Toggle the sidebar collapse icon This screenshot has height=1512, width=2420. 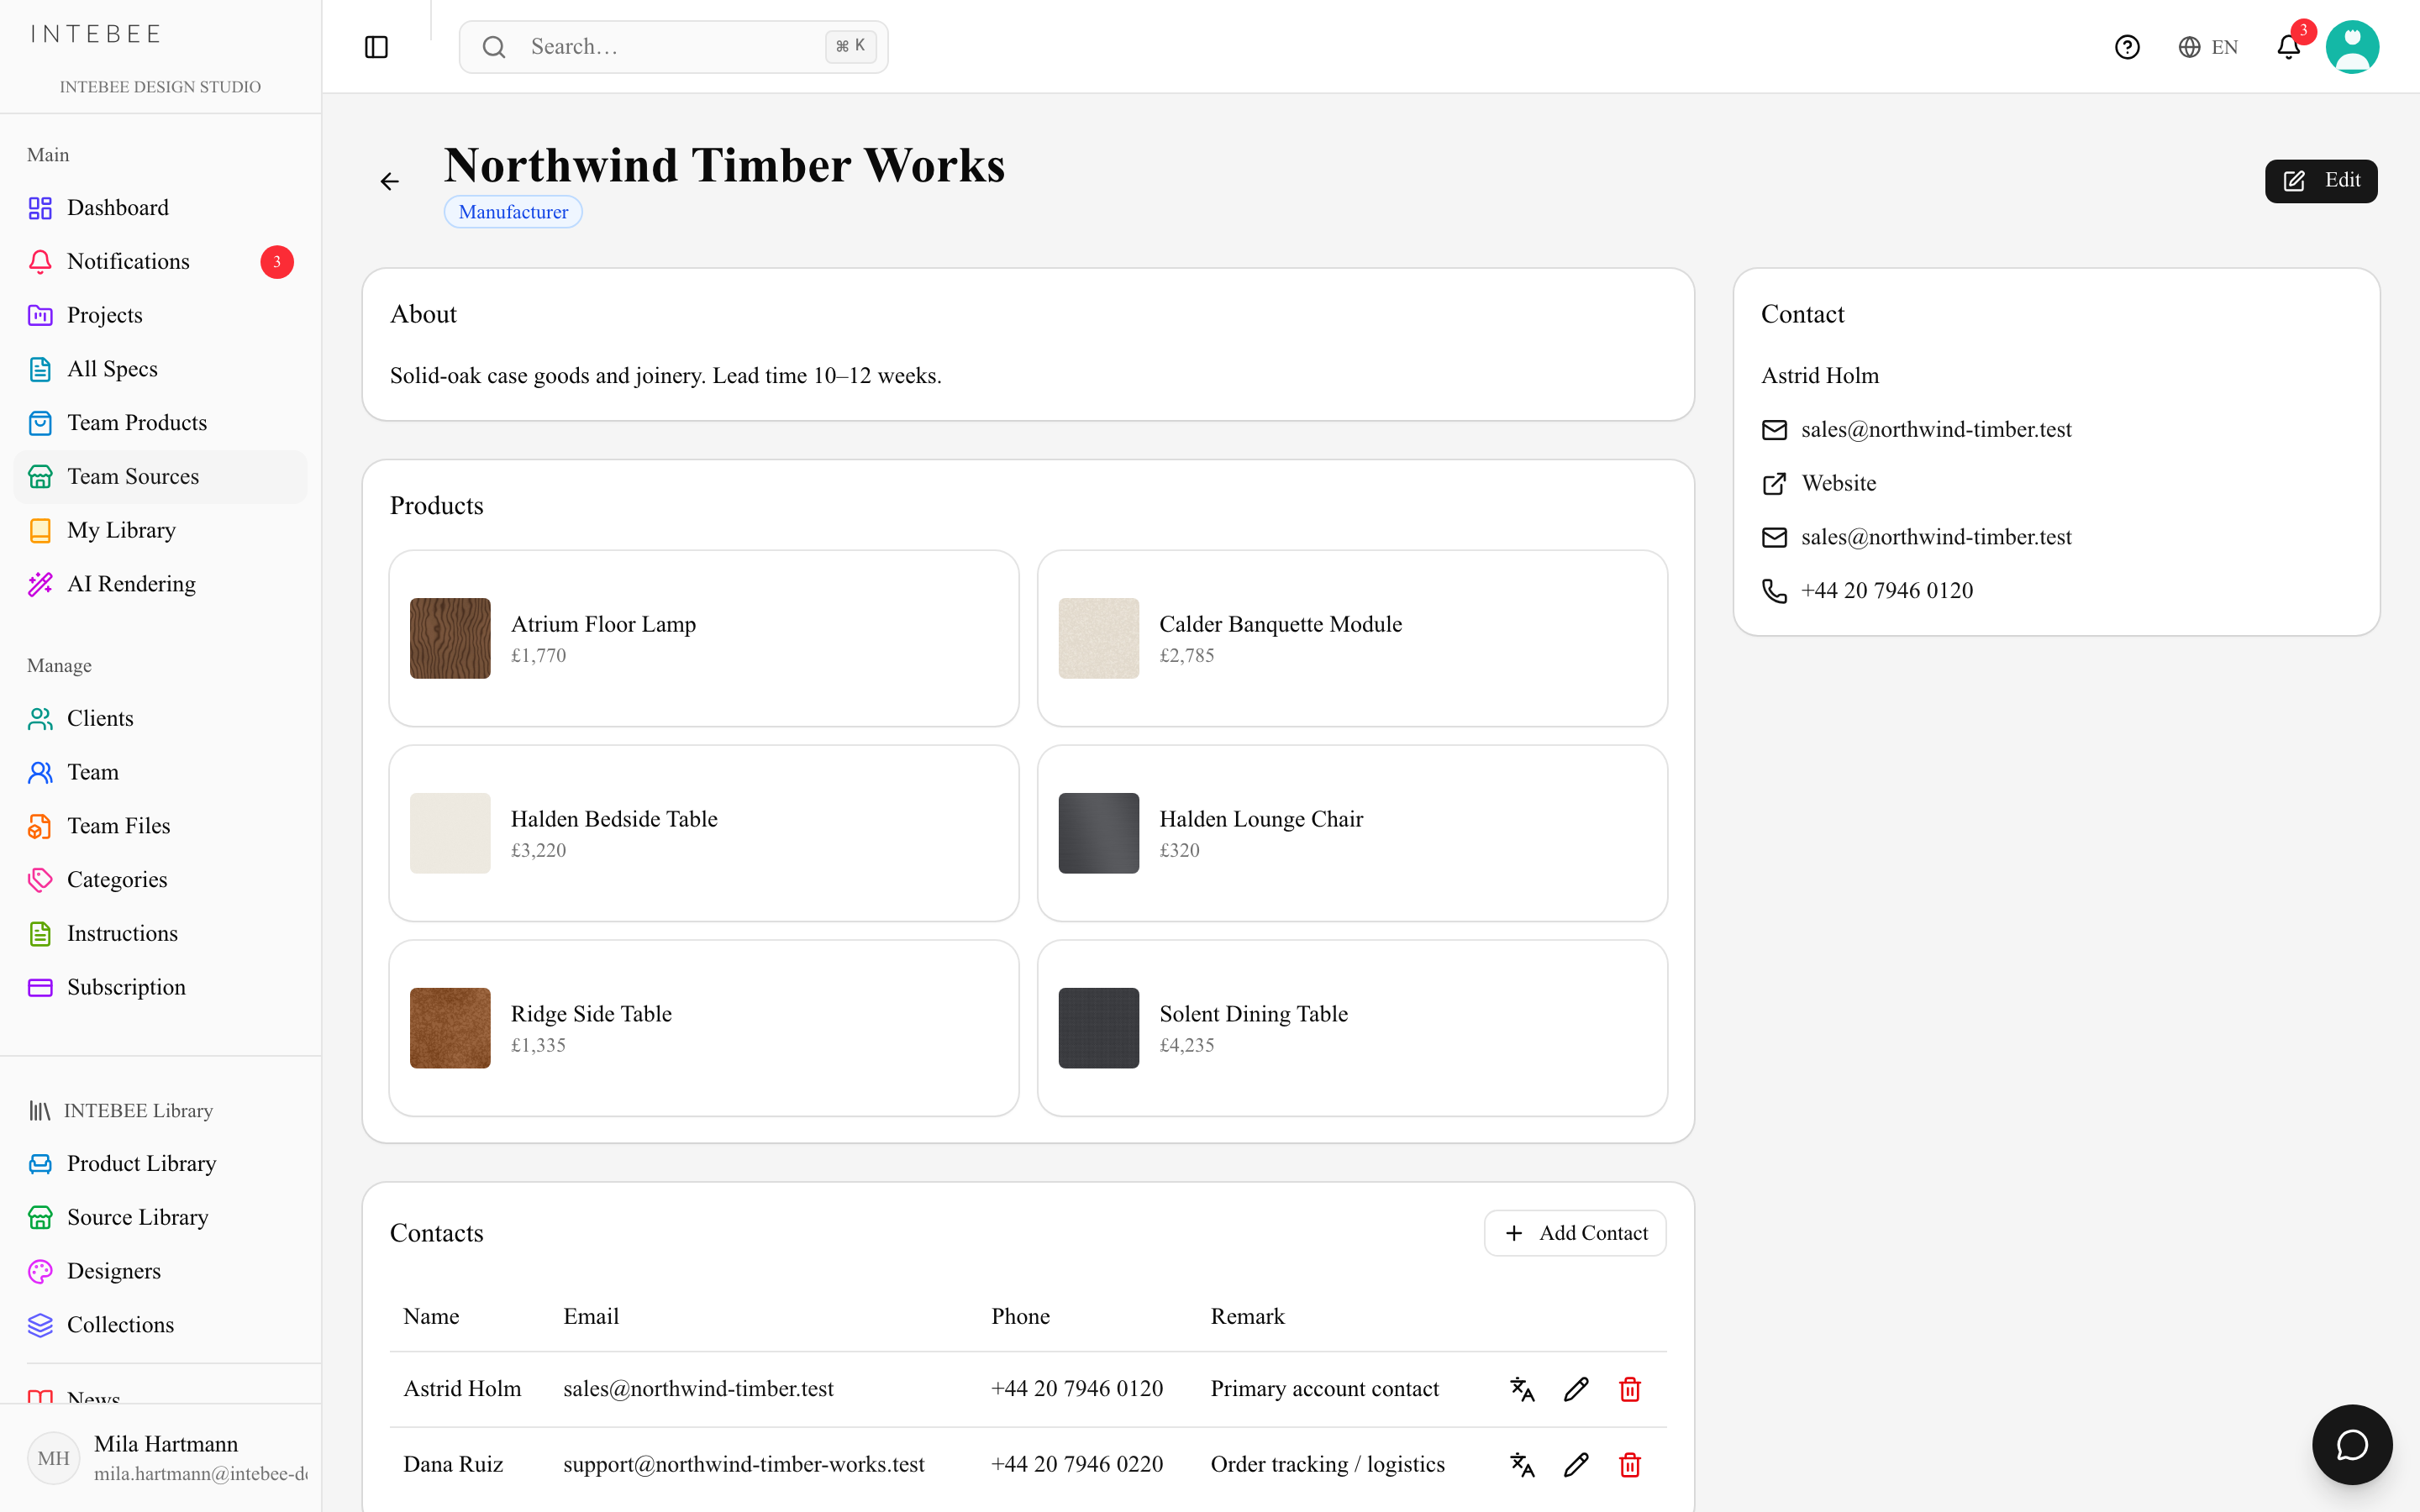[x=376, y=47]
